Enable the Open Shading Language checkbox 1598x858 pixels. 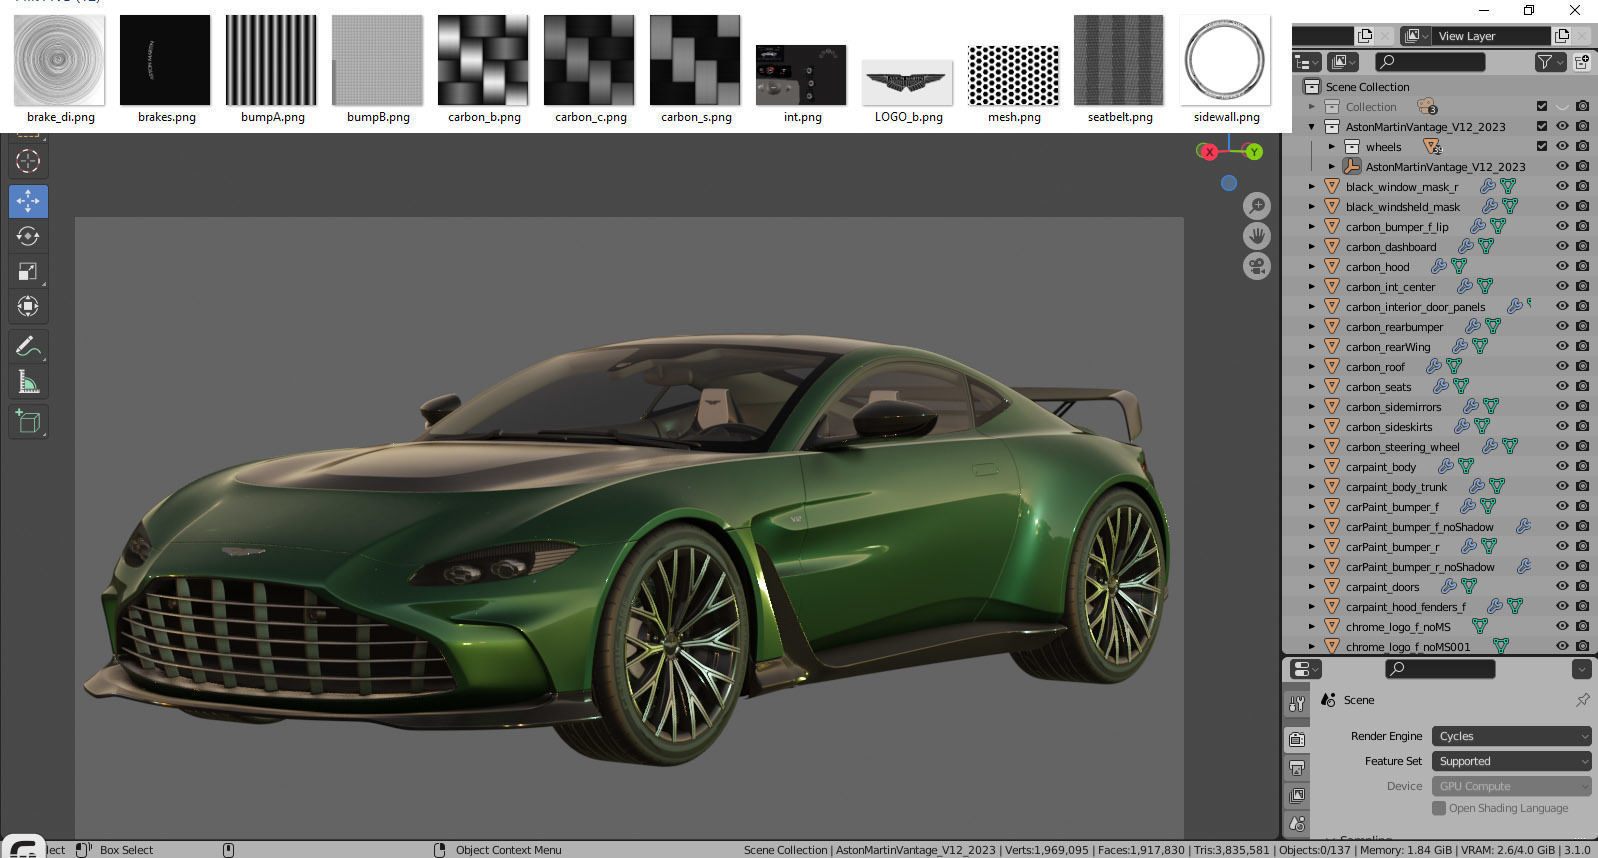[x=1439, y=808]
